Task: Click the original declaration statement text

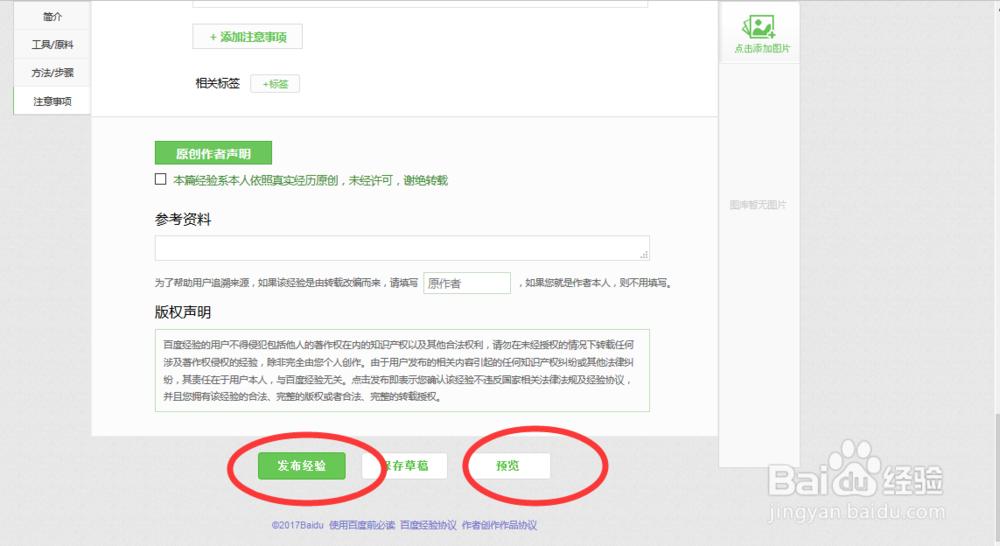Action: click(x=311, y=181)
